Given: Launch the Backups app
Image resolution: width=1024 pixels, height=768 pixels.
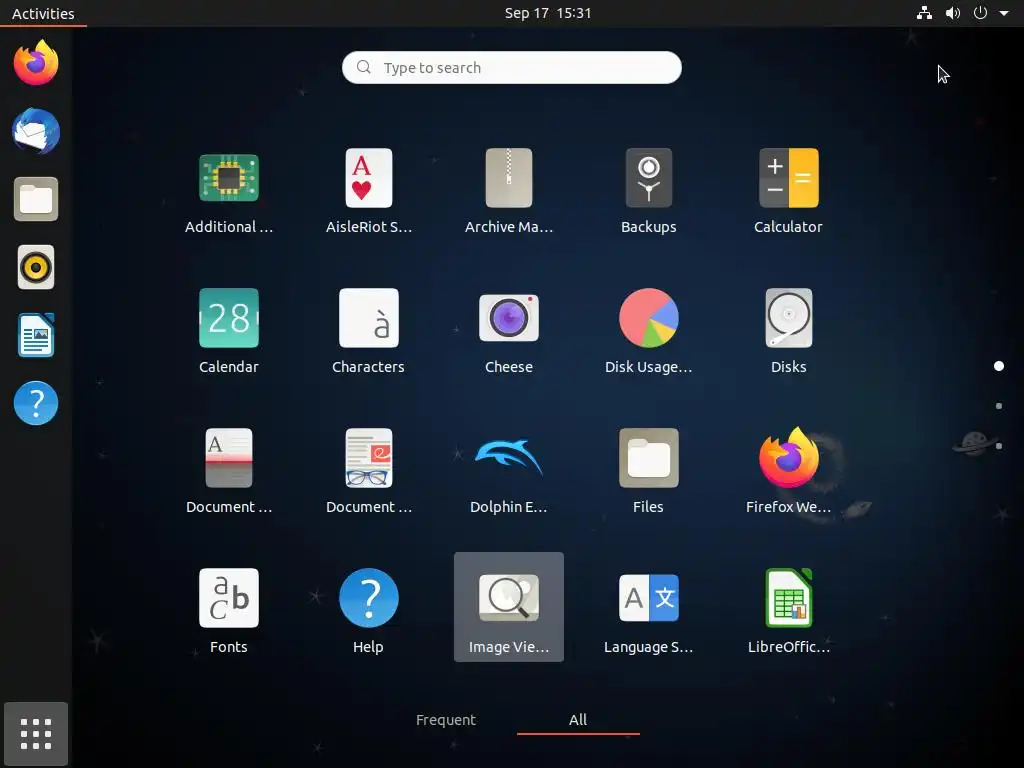Looking at the screenshot, I should click(648, 192).
